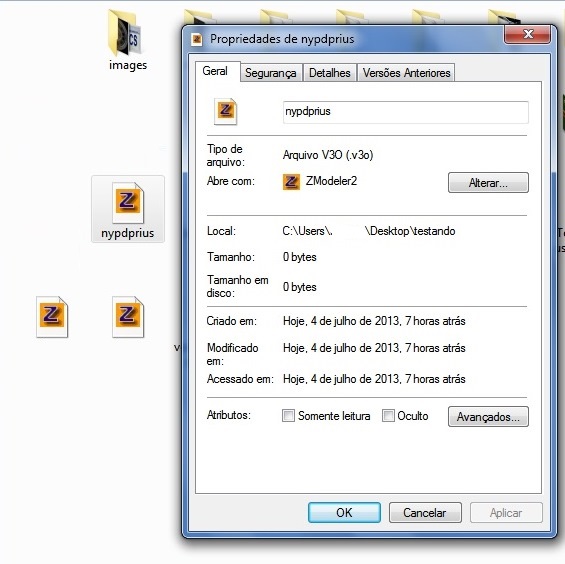
Task: Click the leftmost unnamed ZModeler file icon
Action: (x=52, y=317)
